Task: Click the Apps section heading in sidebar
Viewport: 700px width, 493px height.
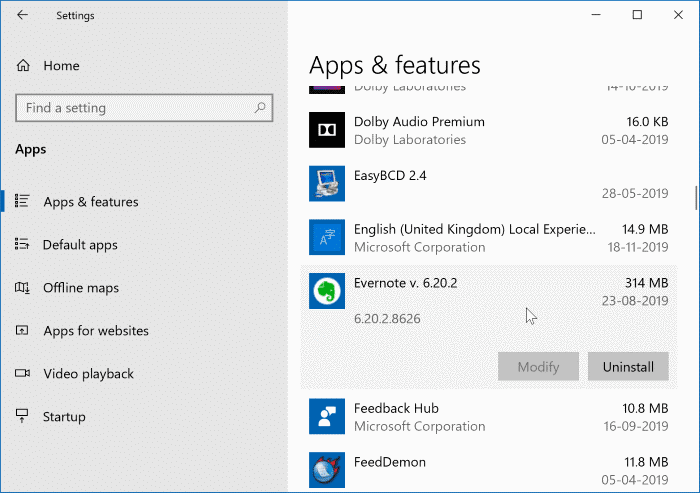Action: tap(30, 149)
